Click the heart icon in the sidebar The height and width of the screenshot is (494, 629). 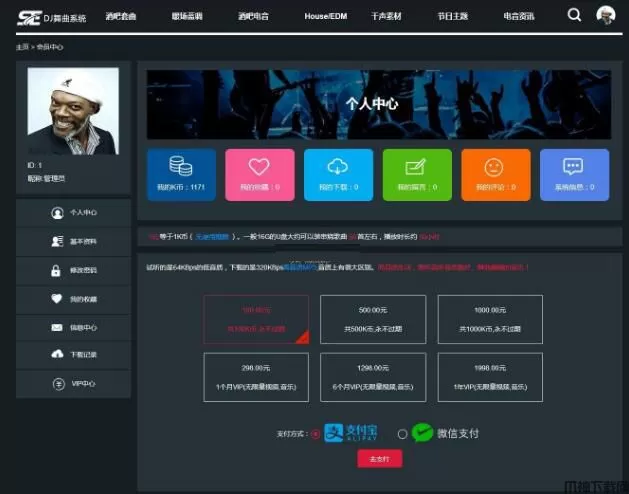[x=57, y=299]
